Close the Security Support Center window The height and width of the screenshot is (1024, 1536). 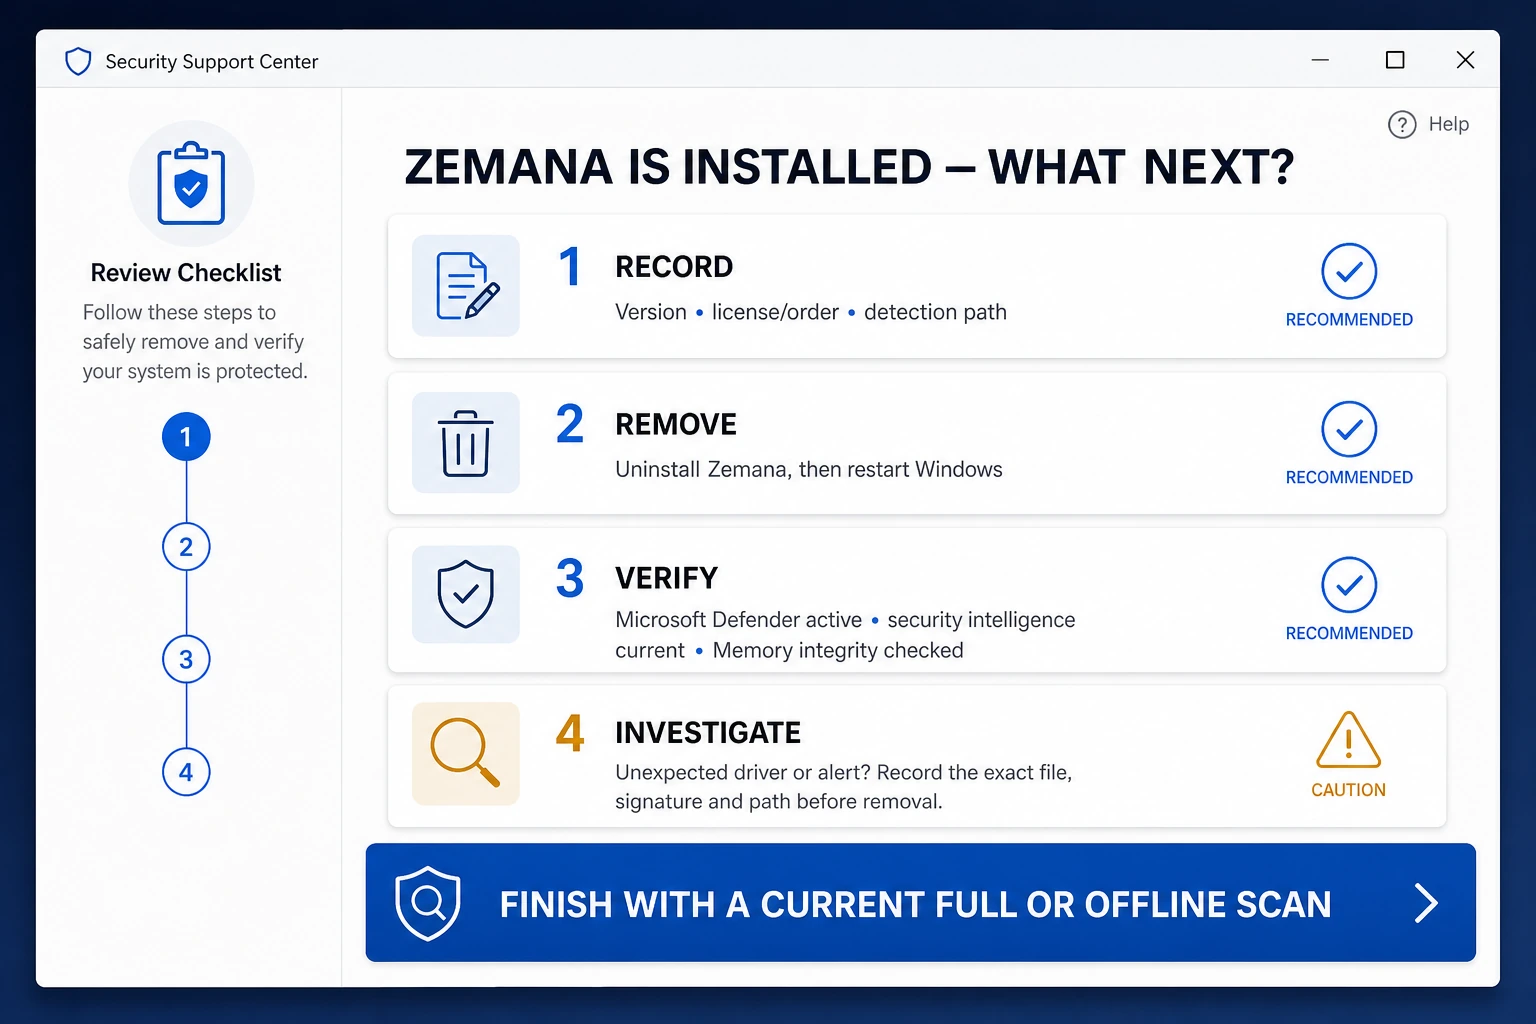(1465, 60)
